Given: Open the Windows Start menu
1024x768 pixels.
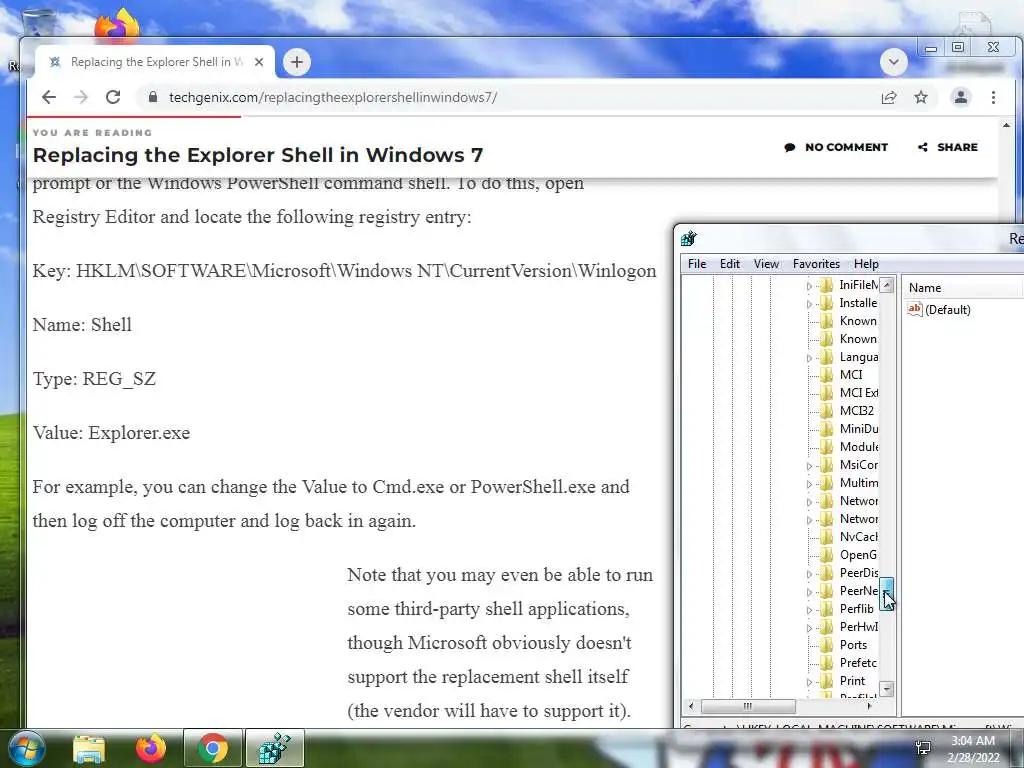Looking at the screenshot, I should pyautogui.click(x=26, y=748).
